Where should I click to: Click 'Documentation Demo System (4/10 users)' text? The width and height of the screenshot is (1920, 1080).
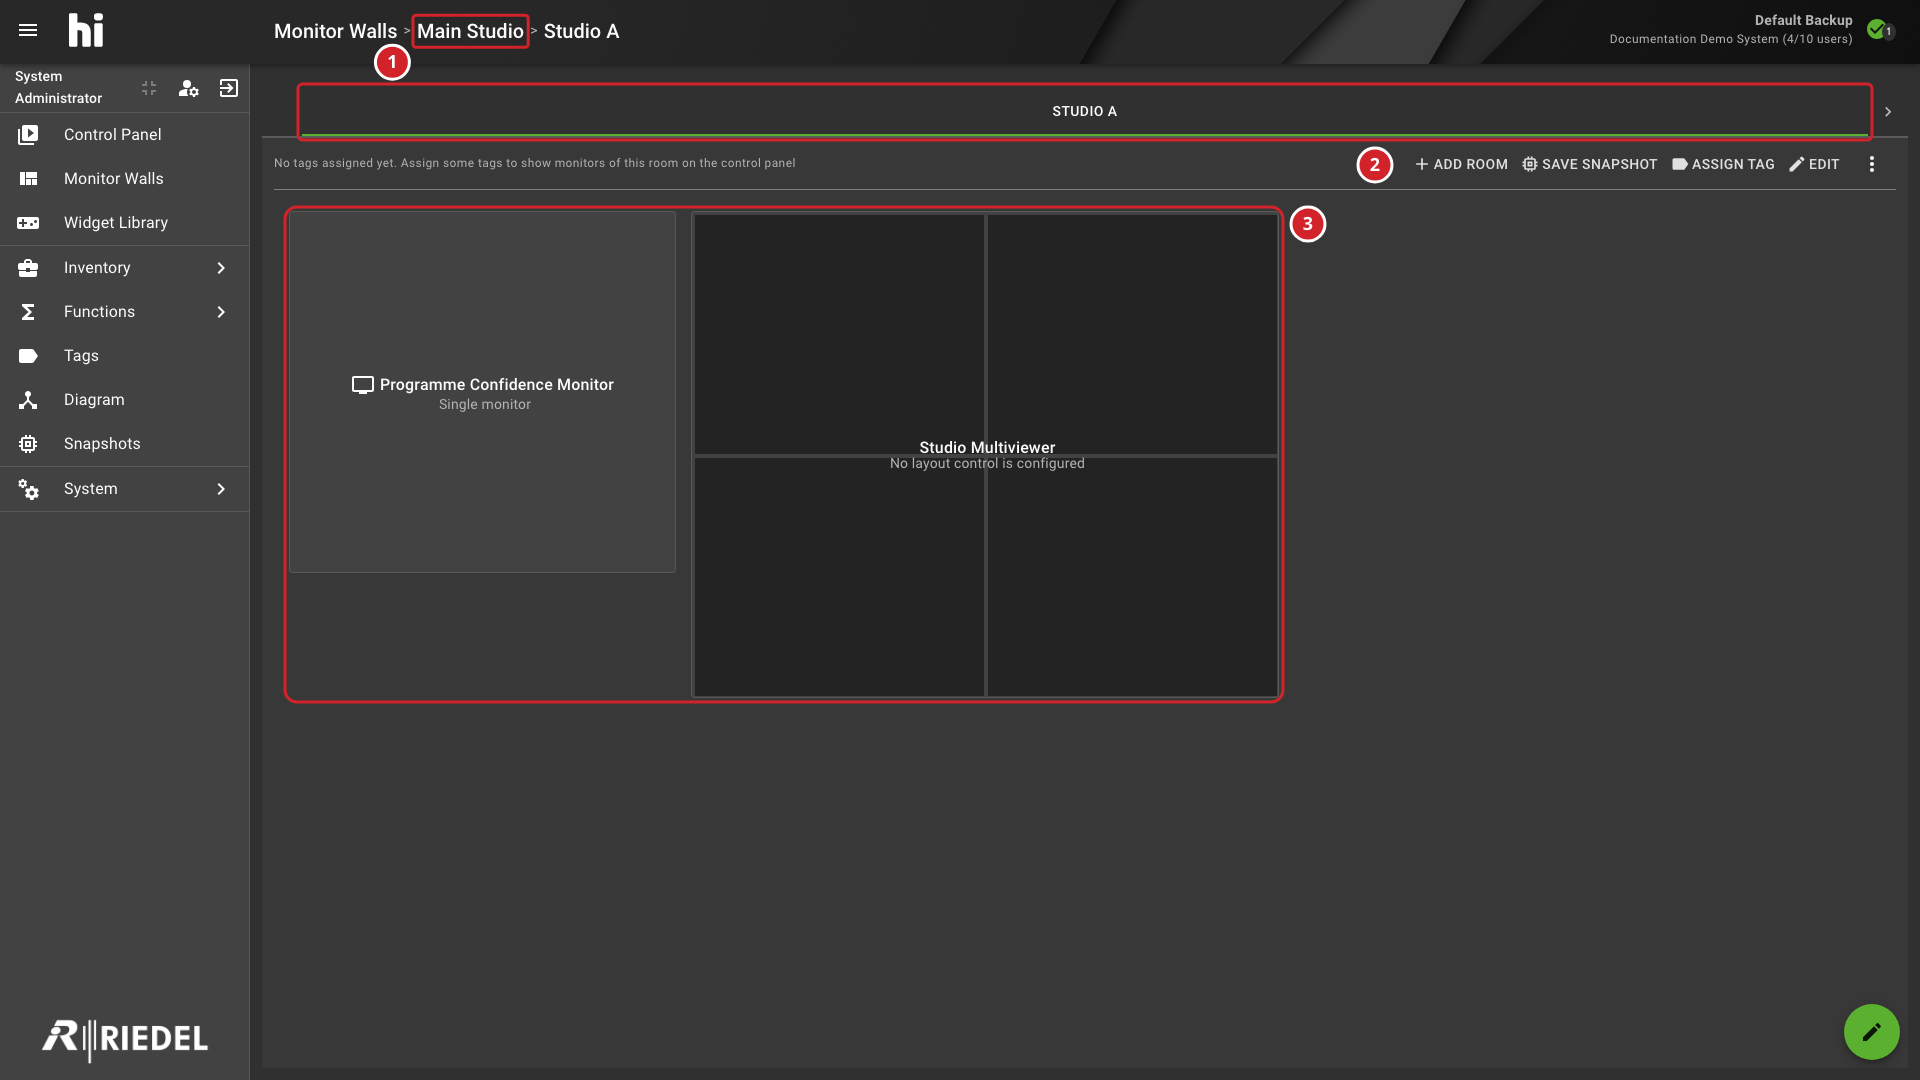pos(1730,39)
